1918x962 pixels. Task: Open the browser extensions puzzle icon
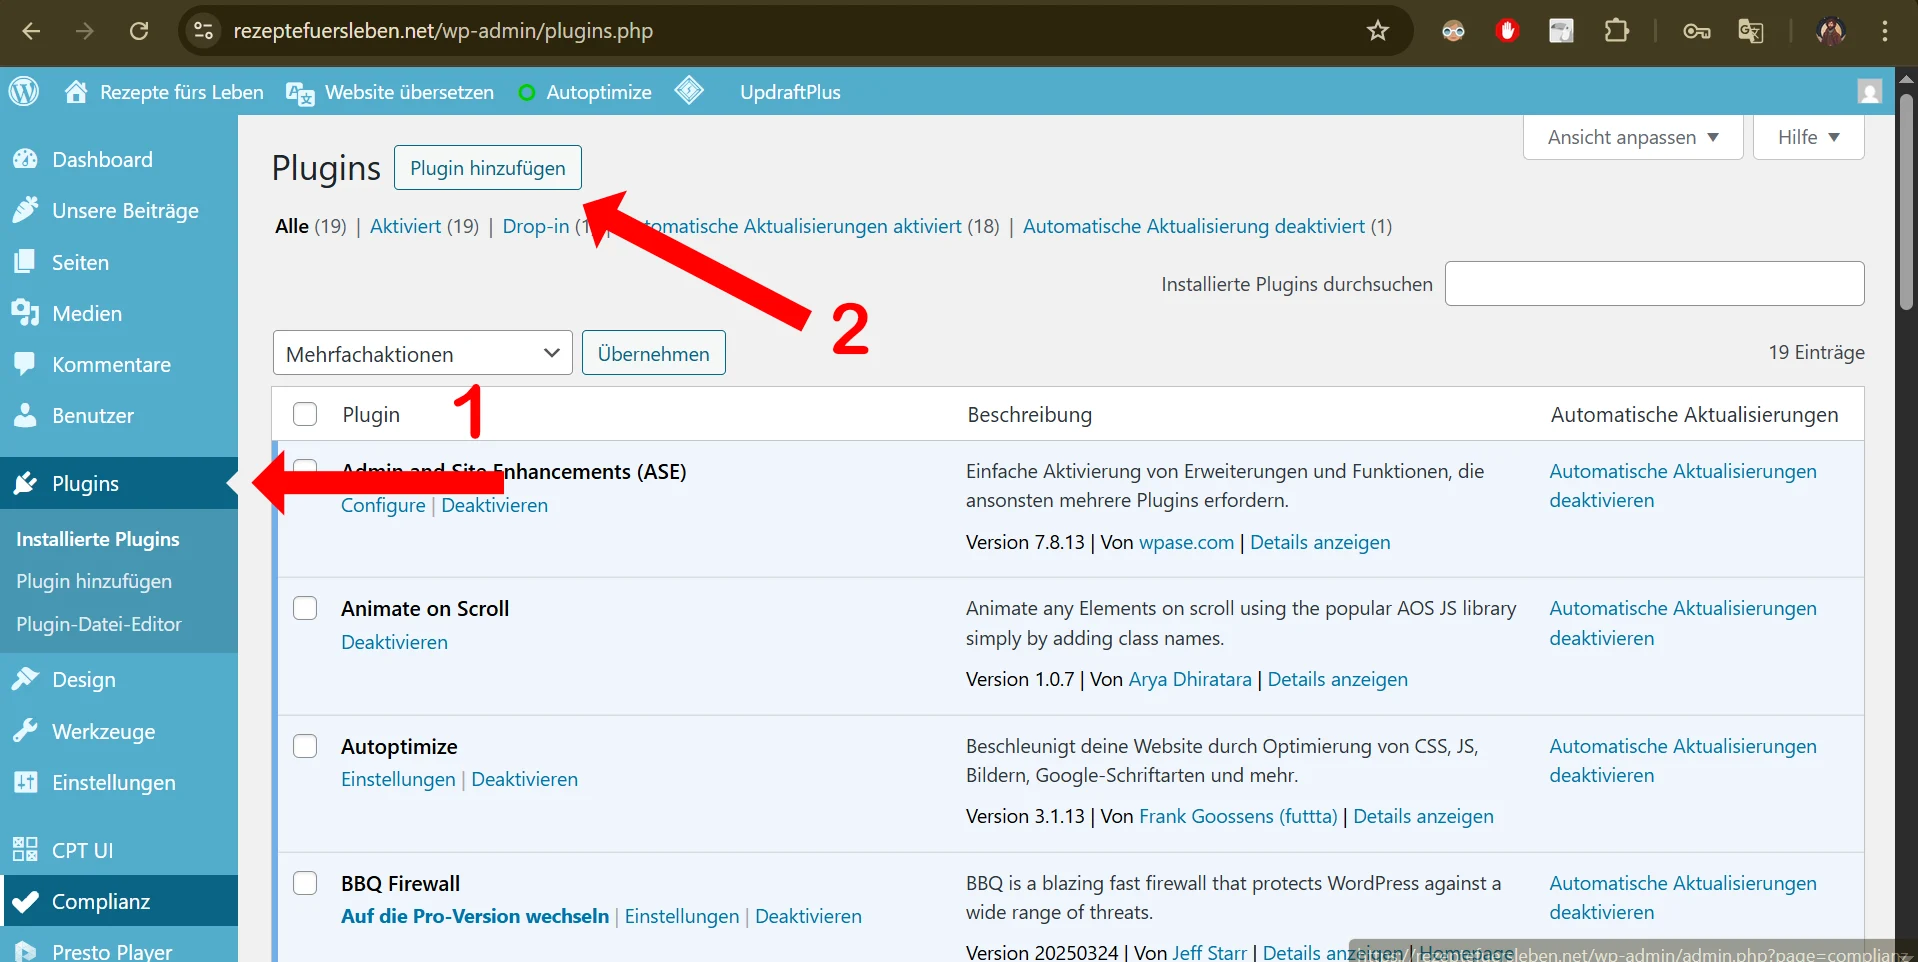1616,31
